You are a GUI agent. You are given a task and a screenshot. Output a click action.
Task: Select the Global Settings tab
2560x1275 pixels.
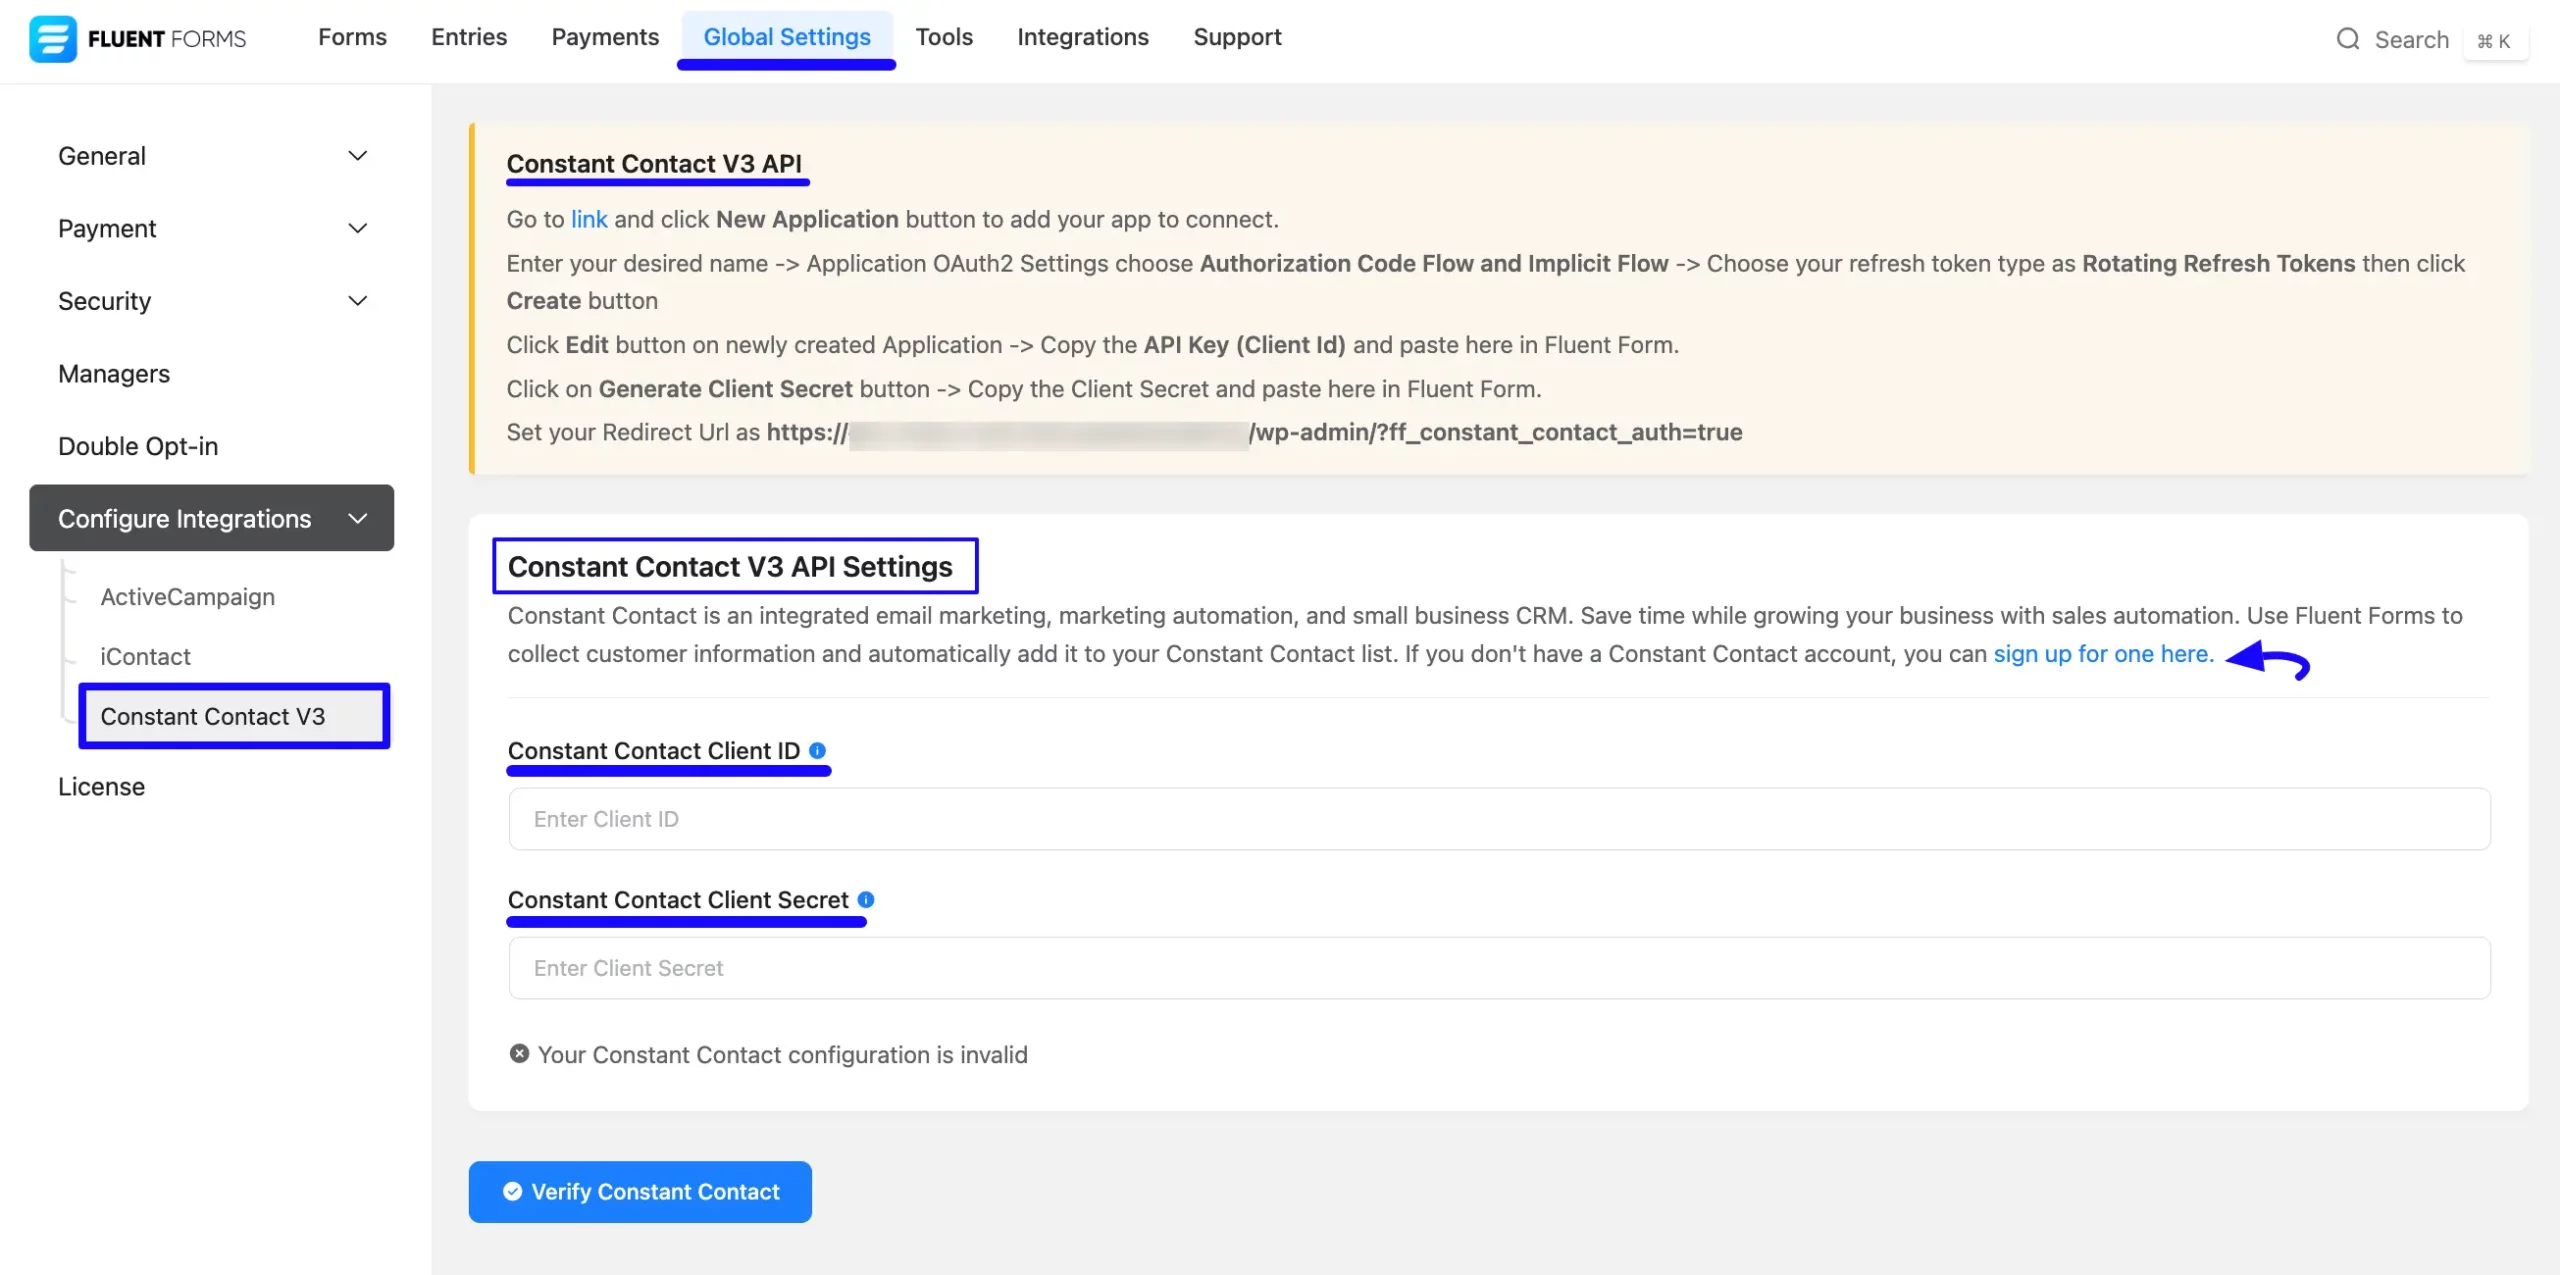click(x=787, y=37)
